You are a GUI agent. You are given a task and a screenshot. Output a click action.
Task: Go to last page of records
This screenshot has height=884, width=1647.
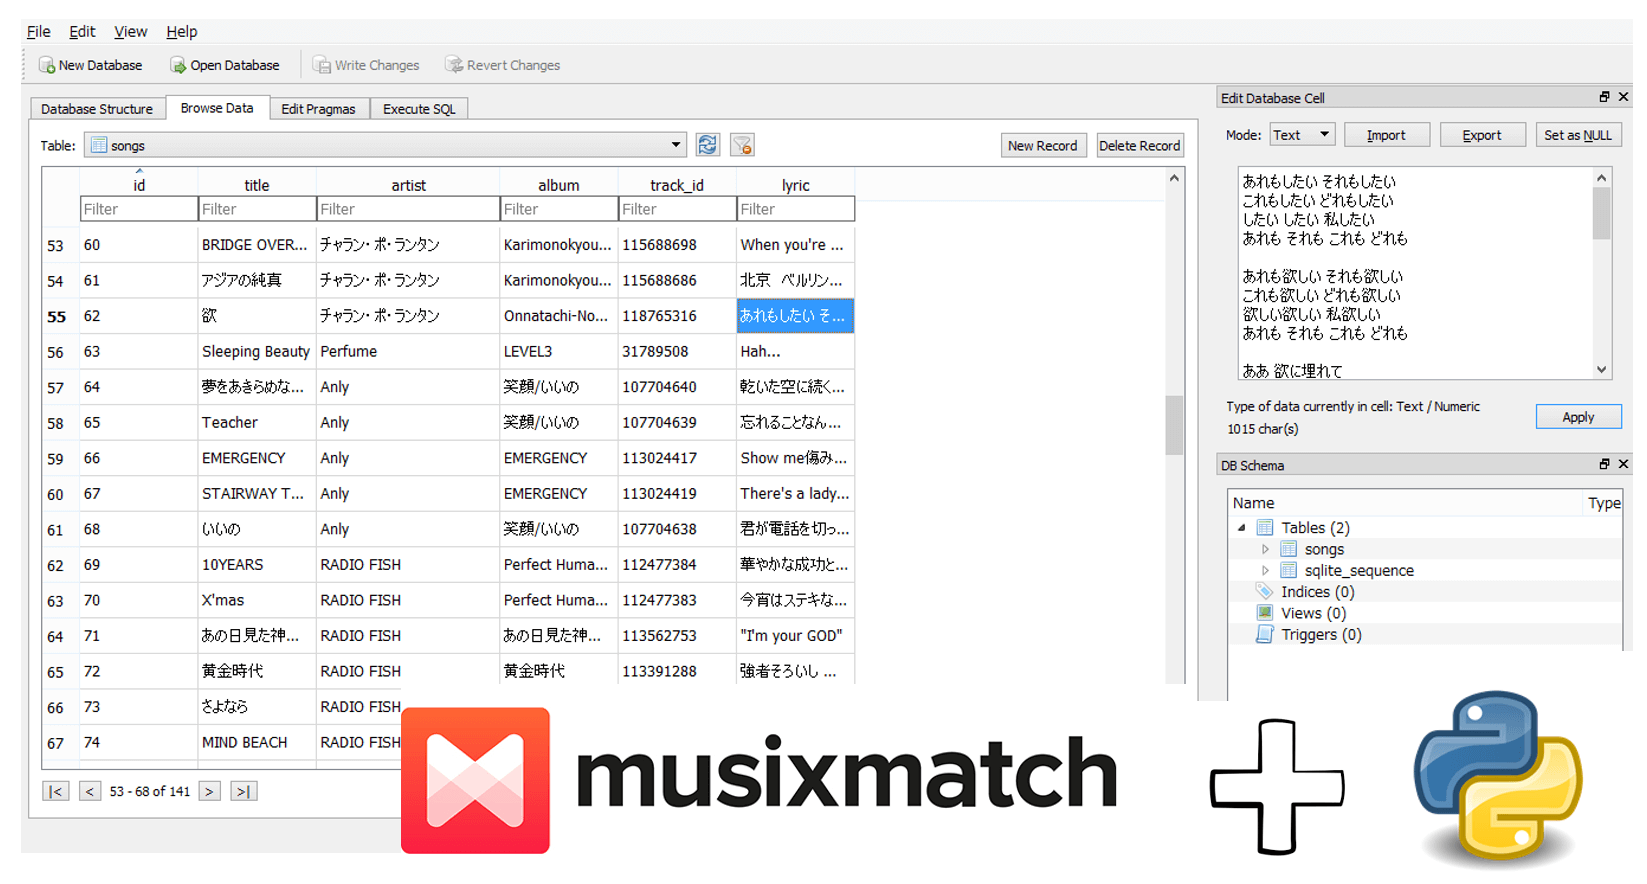point(243,791)
